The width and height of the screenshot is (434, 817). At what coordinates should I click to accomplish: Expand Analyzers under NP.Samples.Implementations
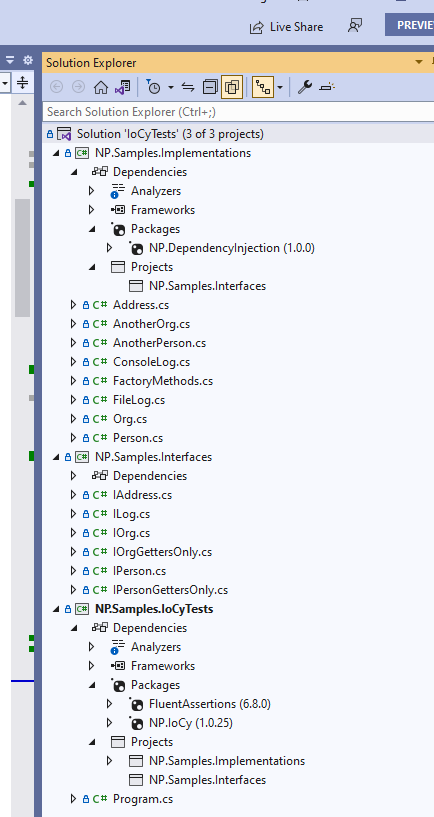[x=92, y=191]
